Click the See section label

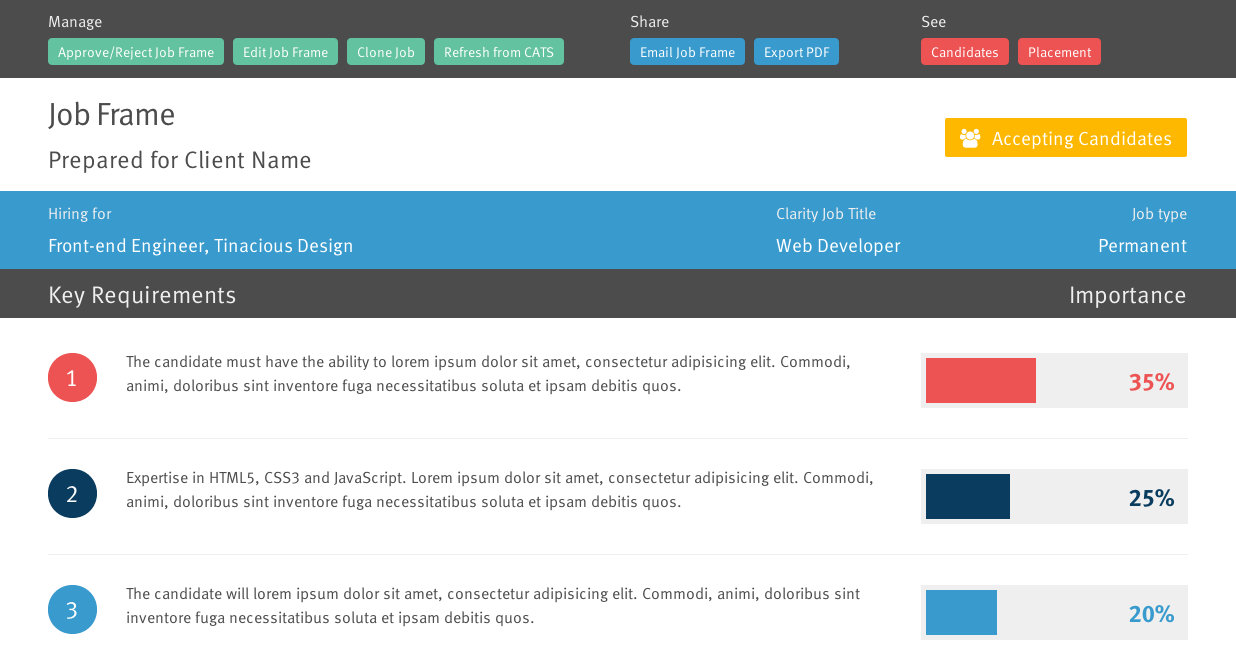(x=933, y=22)
